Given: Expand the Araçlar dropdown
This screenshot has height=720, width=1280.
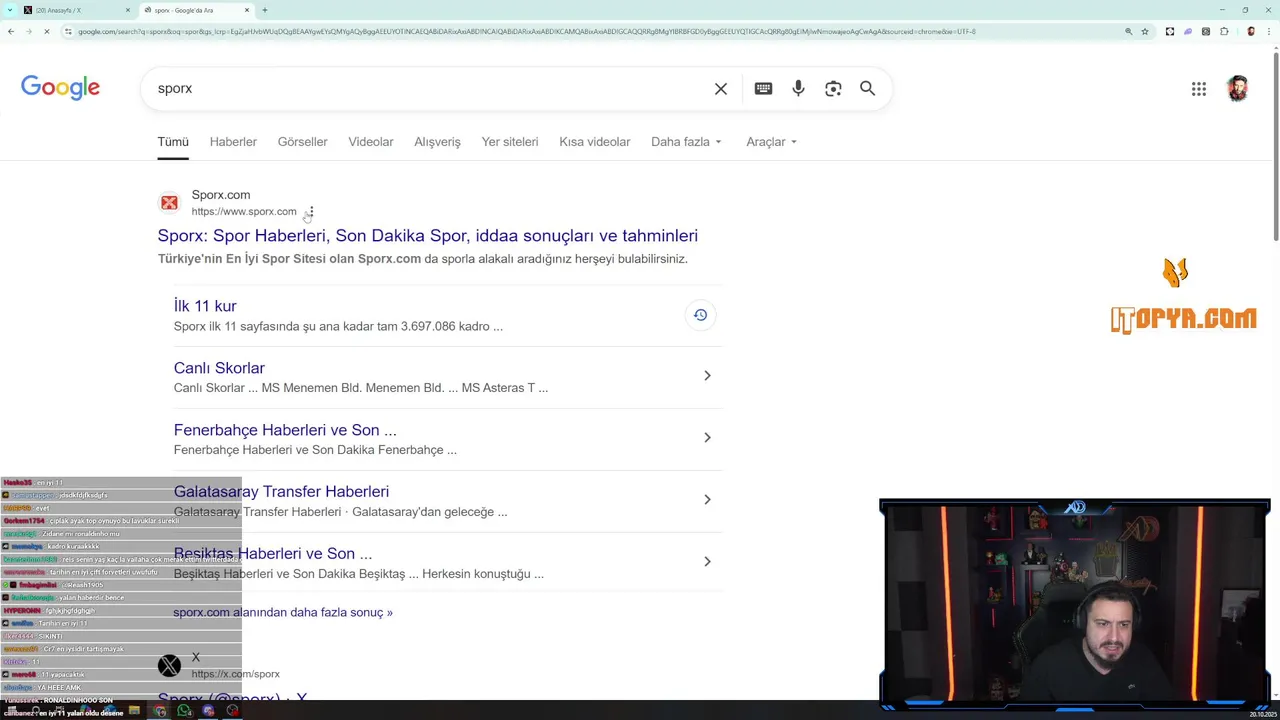Looking at the screenshot, I should [771, 142].
